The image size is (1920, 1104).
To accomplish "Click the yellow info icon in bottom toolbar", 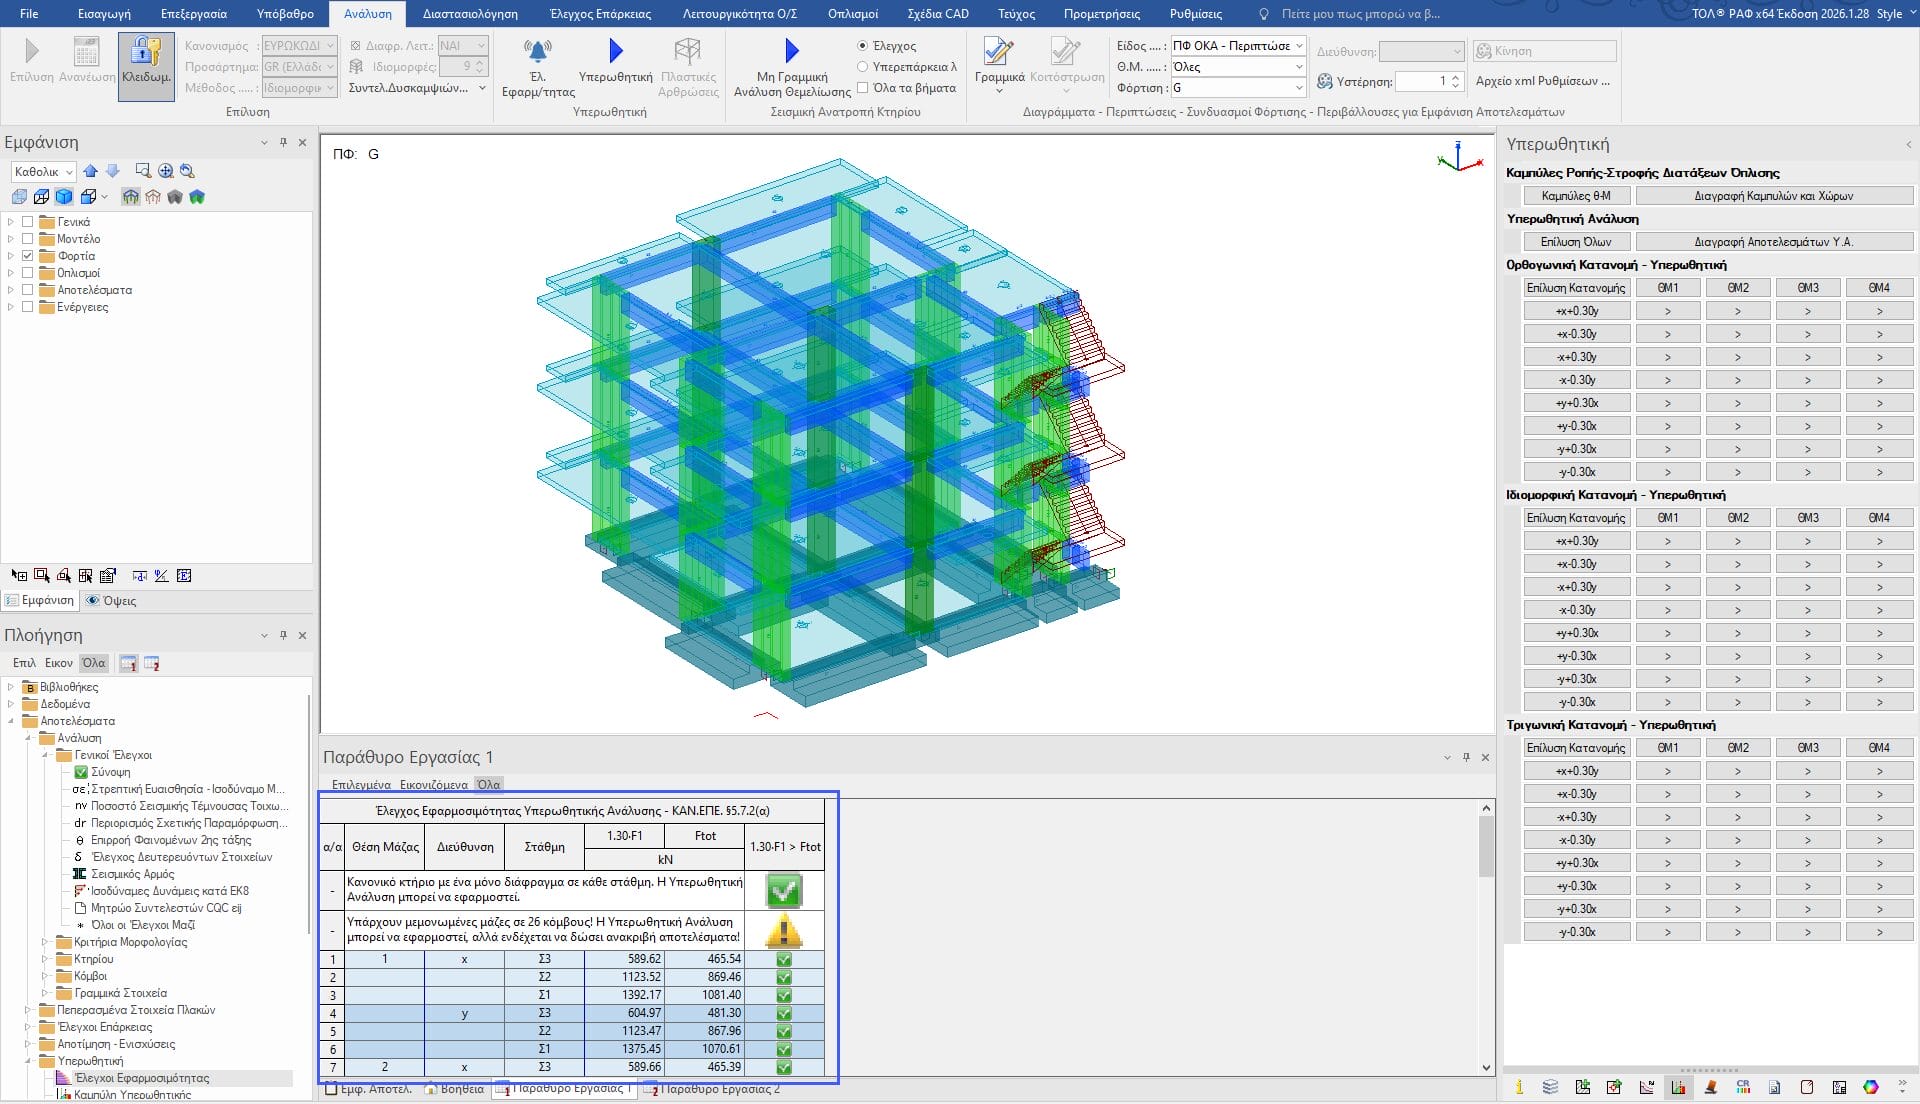I will pyautogui.click(x=1519, y=1087).
